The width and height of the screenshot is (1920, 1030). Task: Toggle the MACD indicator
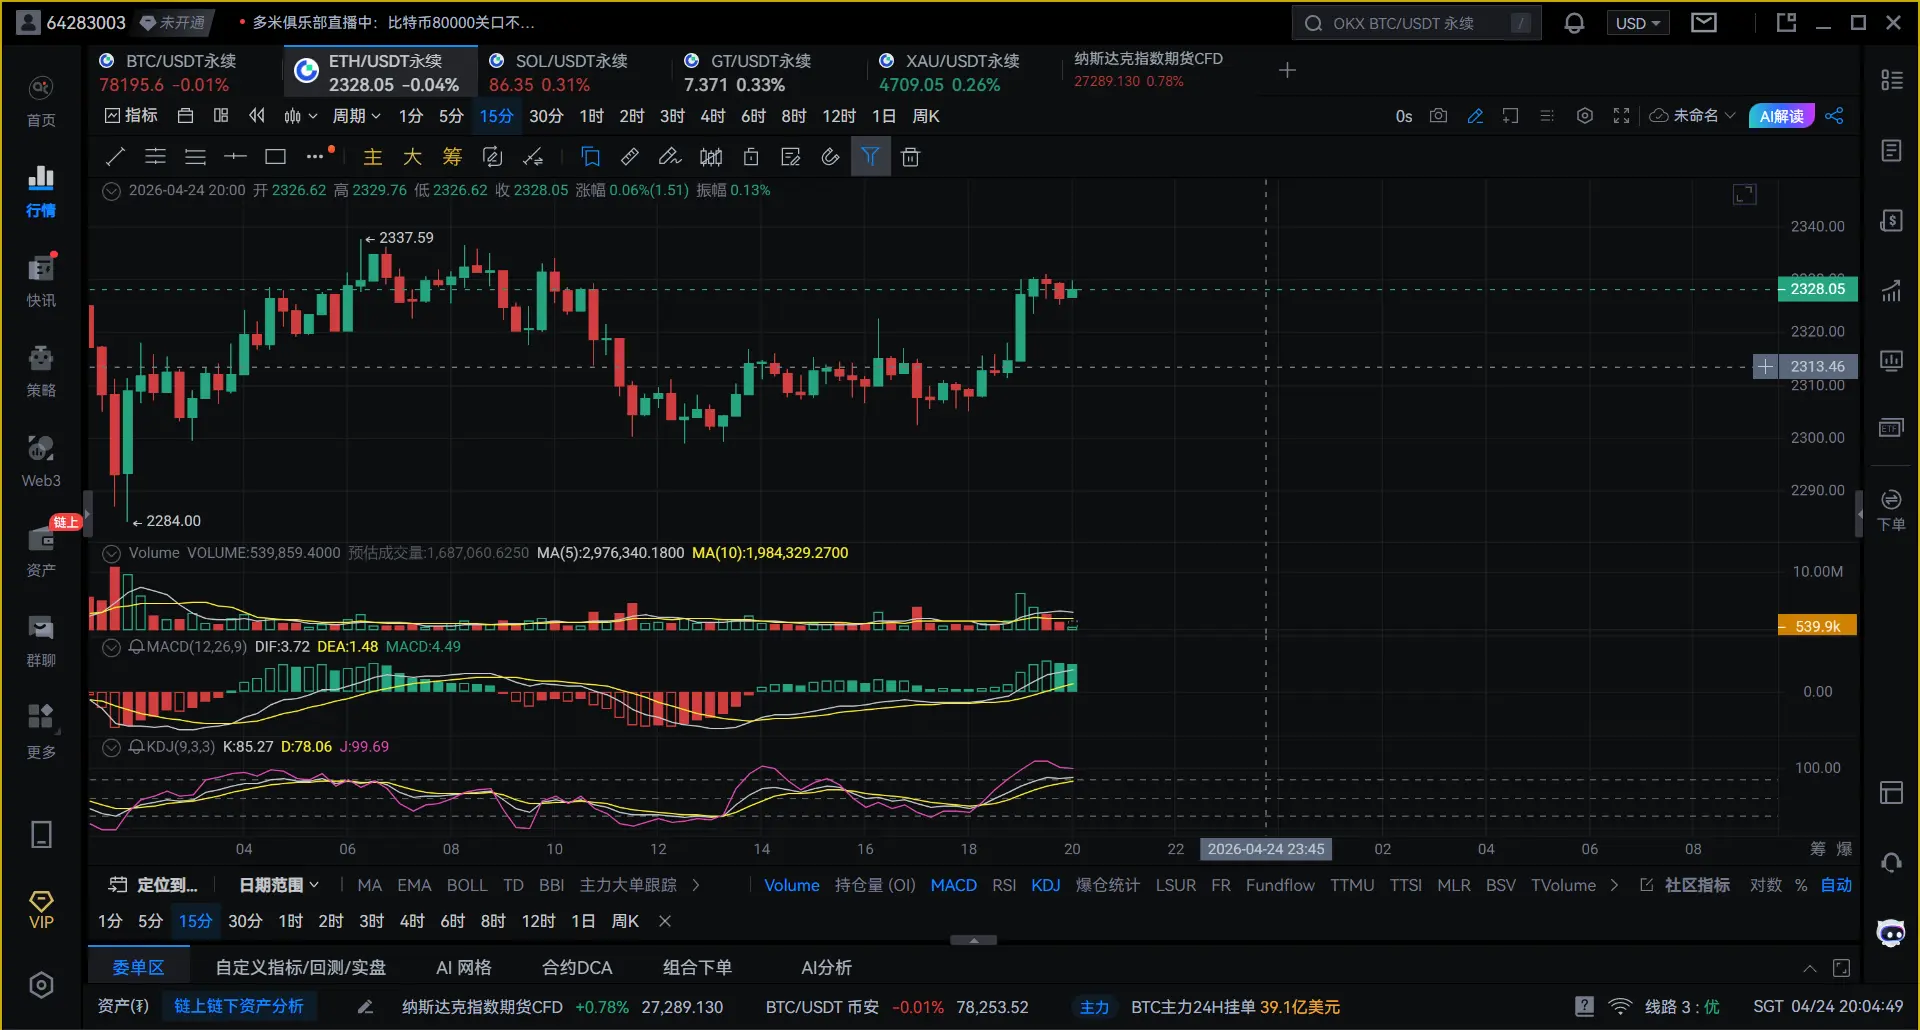(953, 885)
